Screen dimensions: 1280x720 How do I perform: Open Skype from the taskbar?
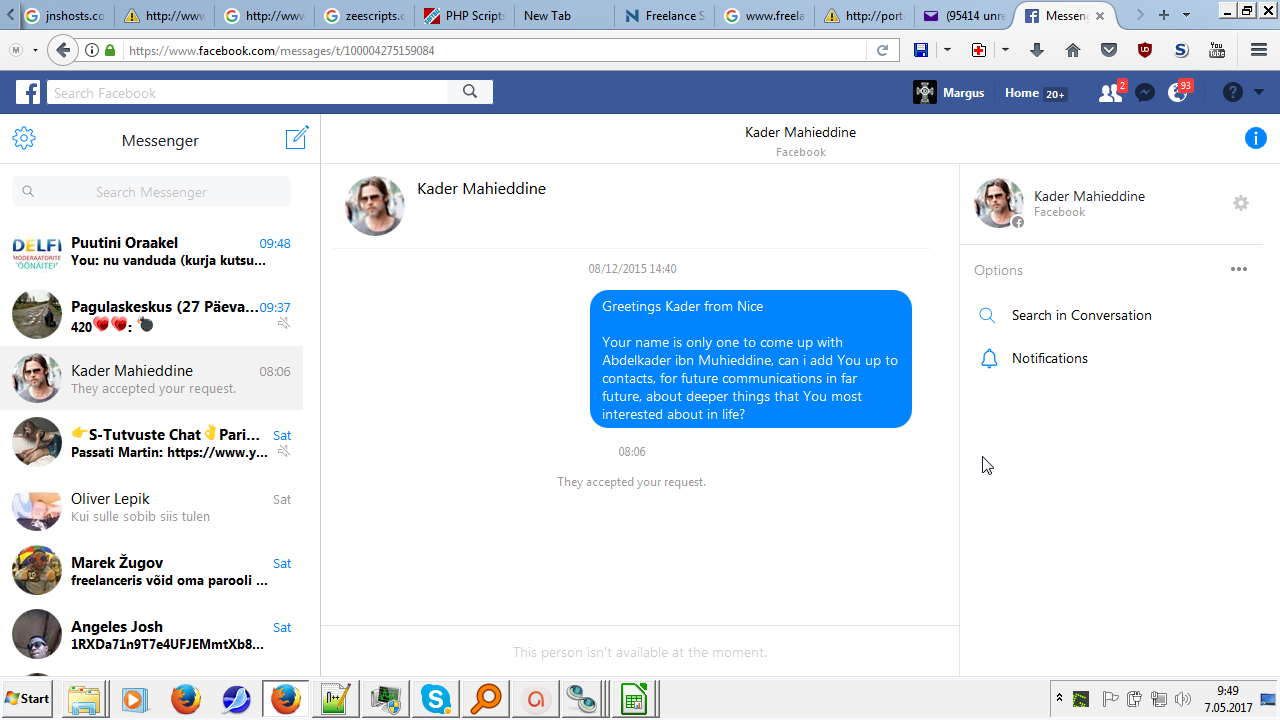tap(435, 698)
